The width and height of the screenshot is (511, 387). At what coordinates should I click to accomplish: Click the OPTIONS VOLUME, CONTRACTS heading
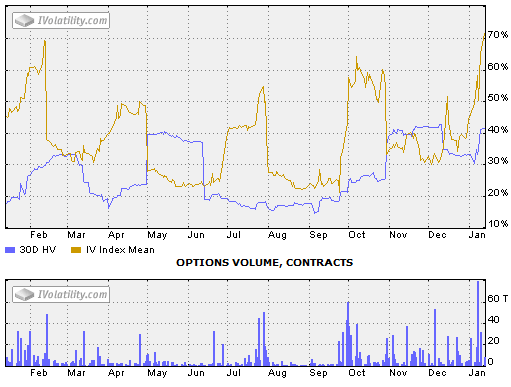tap(264, 263)
